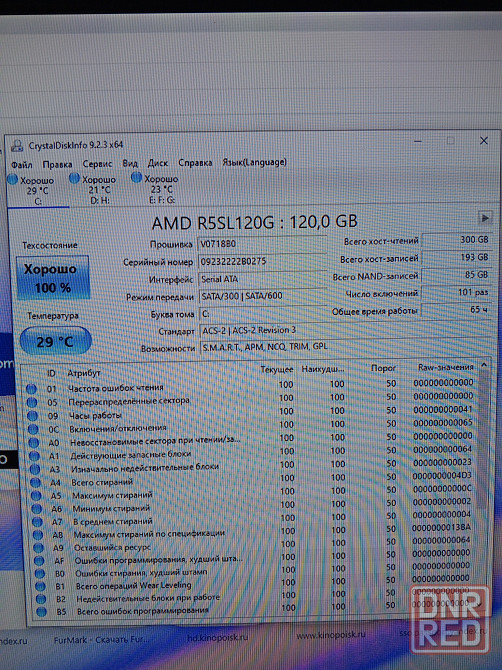Screen dimensions: 502x670
Task: Click the Хорошо 100 % health status button
Action: coord(53,277)
